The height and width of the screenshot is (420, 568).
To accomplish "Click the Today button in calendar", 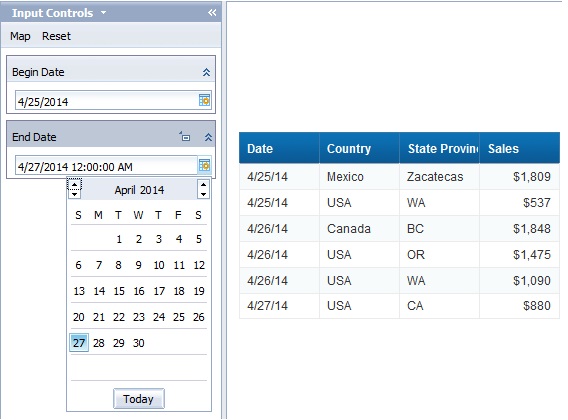I will [139, 399].
